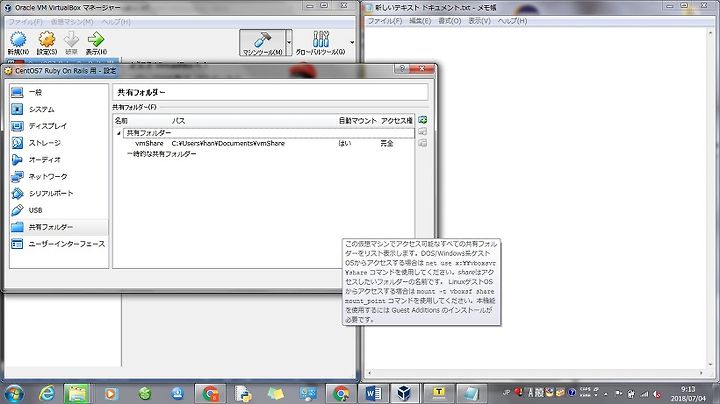Click the 名前 column header

coord(121,121)
